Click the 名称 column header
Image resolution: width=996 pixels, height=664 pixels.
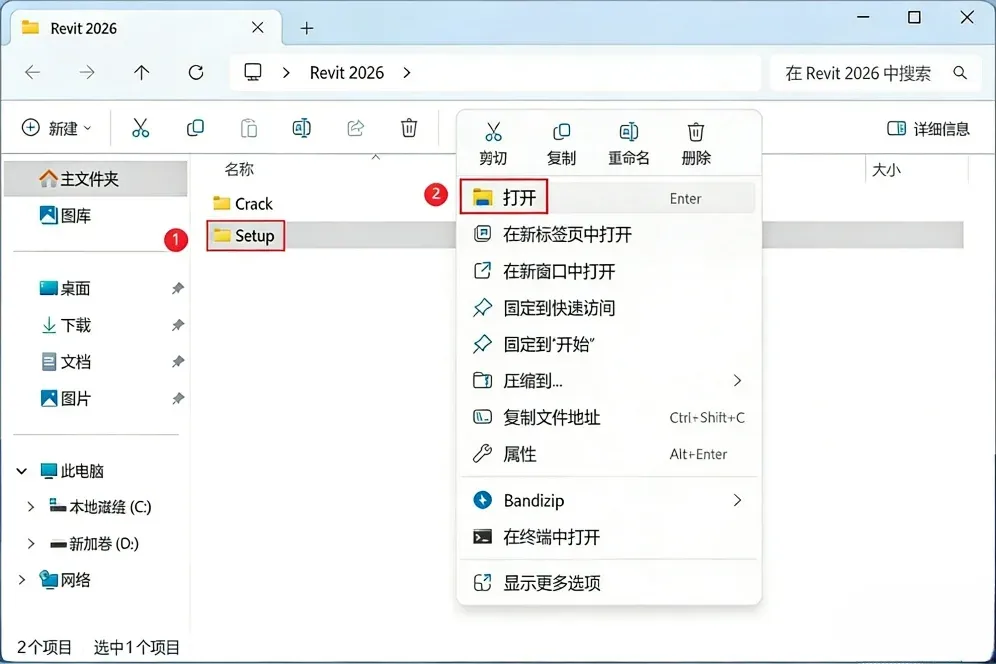coord(239,170)
